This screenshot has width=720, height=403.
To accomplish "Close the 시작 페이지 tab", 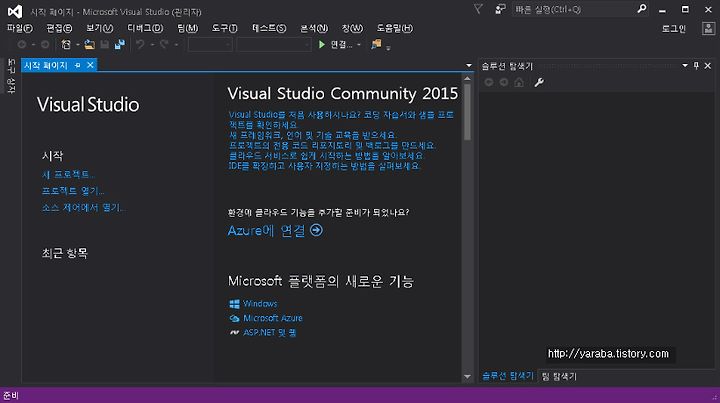I will coord(90,65).
